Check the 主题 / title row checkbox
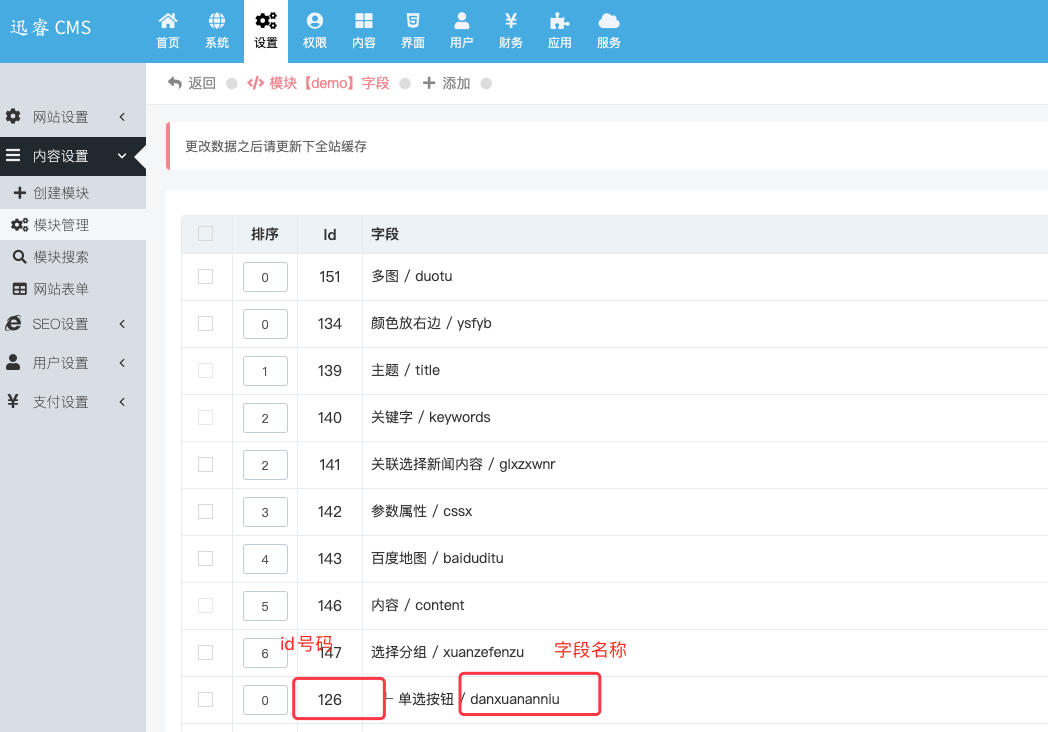Viewport: 1048px width, 732px height. pyautogui.click(x=205, y=370)
